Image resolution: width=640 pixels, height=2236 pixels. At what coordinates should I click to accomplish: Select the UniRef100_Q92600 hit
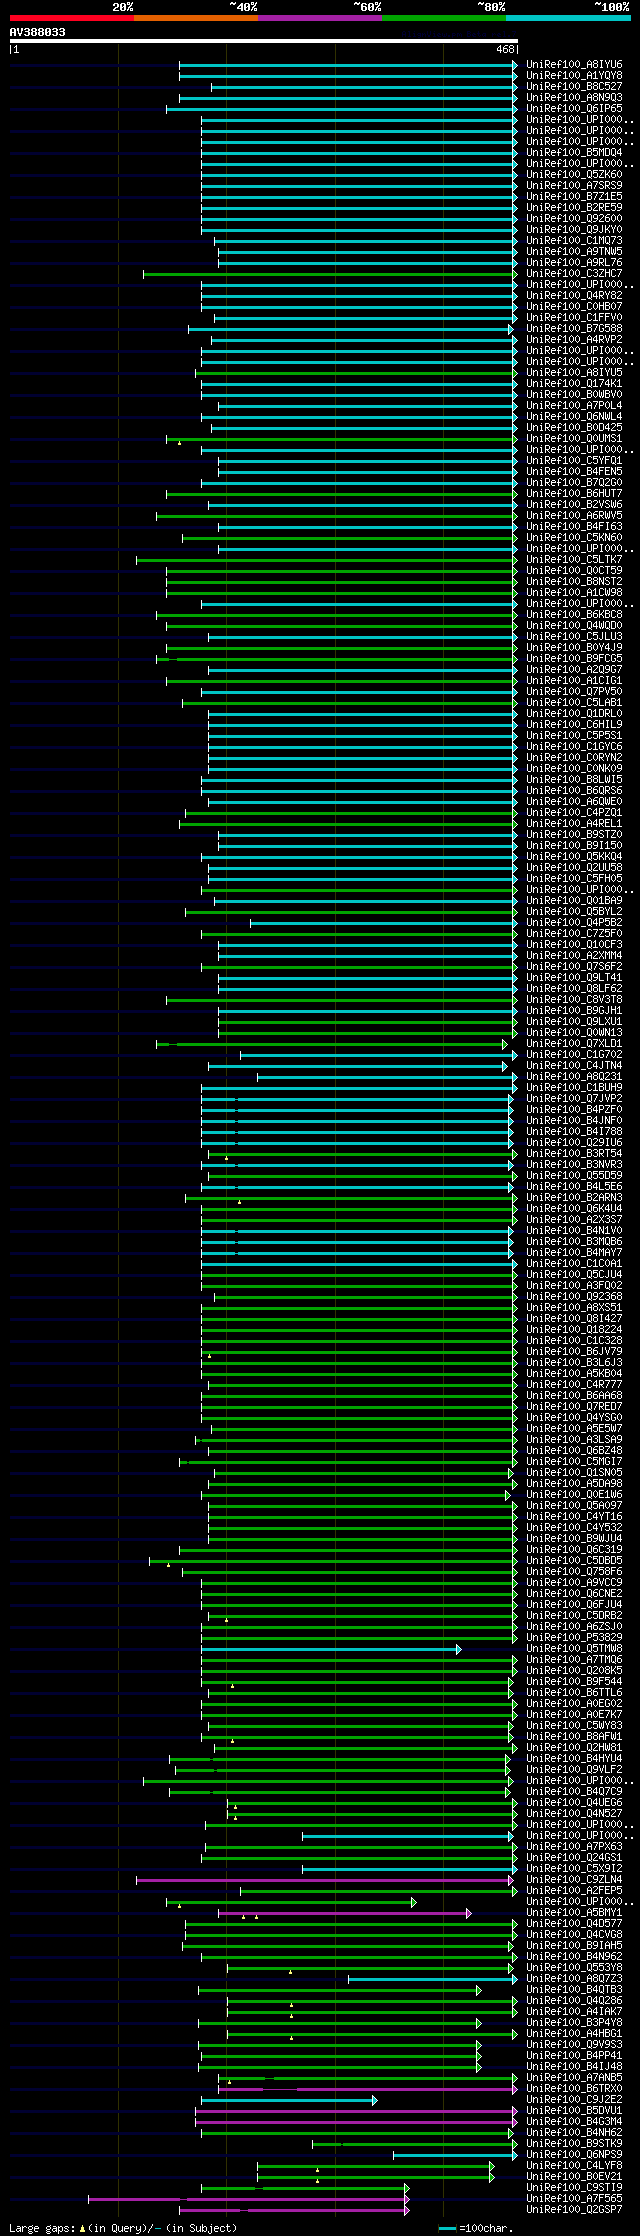[574, 218]
